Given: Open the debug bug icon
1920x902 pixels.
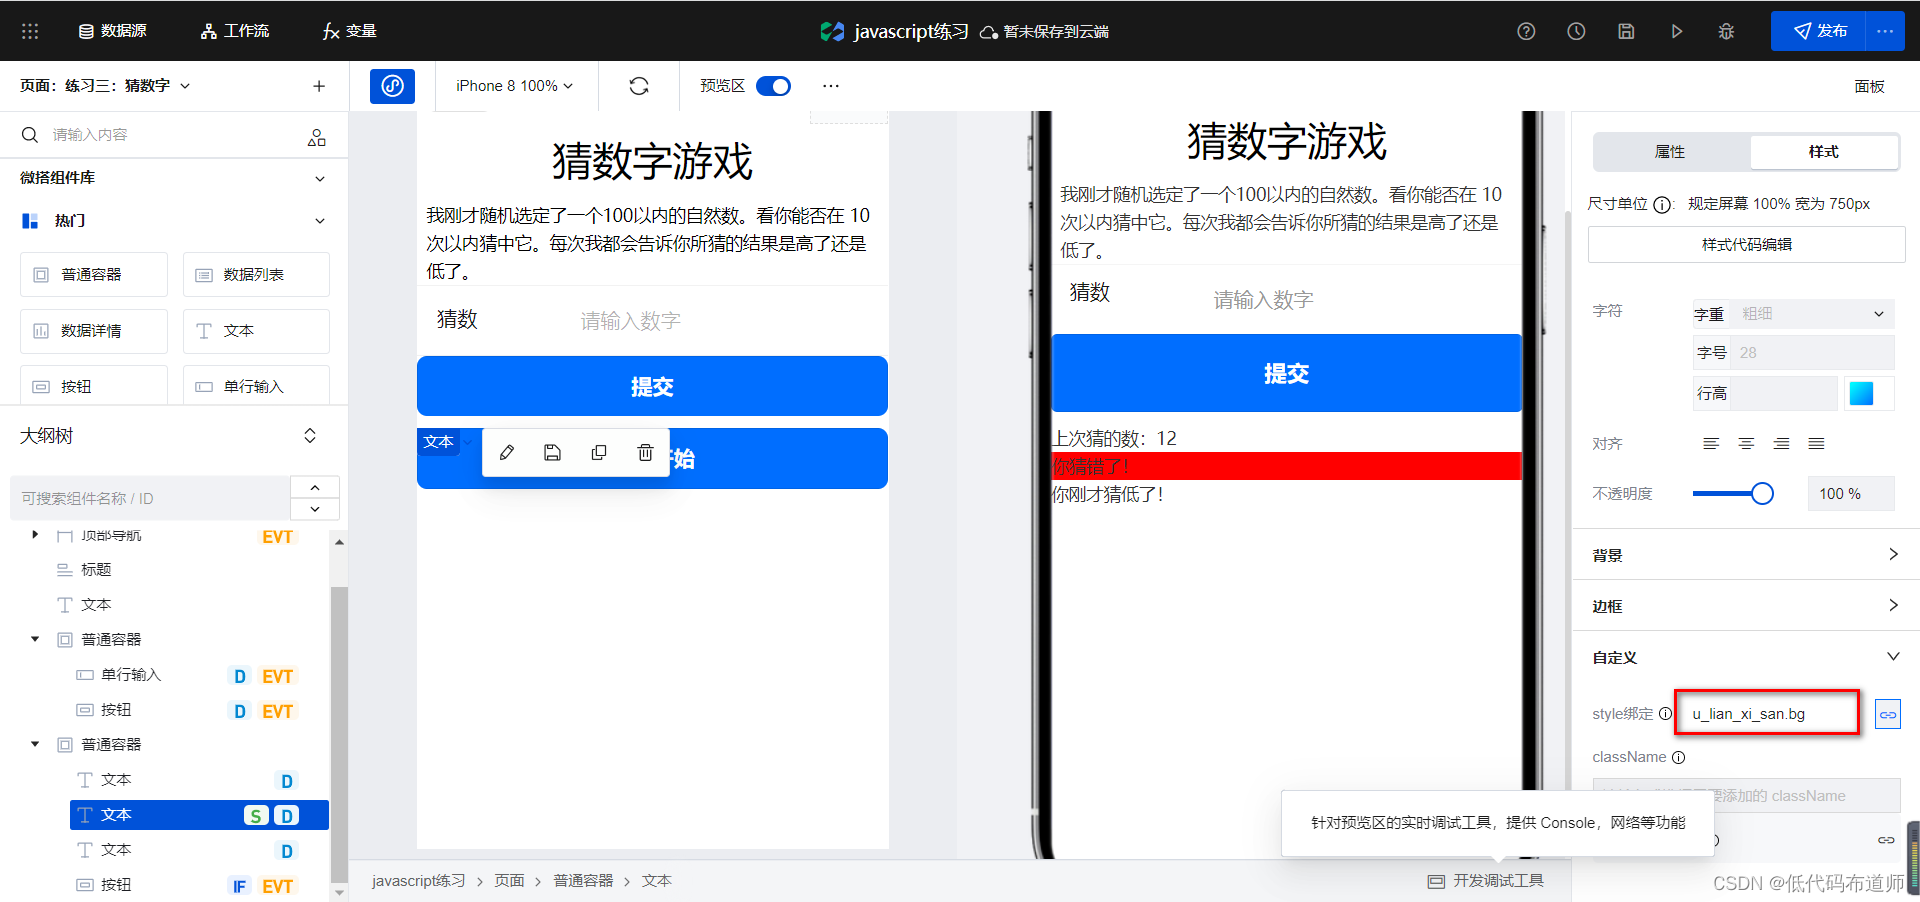Looking at the screenshot, I should 1726,31.
